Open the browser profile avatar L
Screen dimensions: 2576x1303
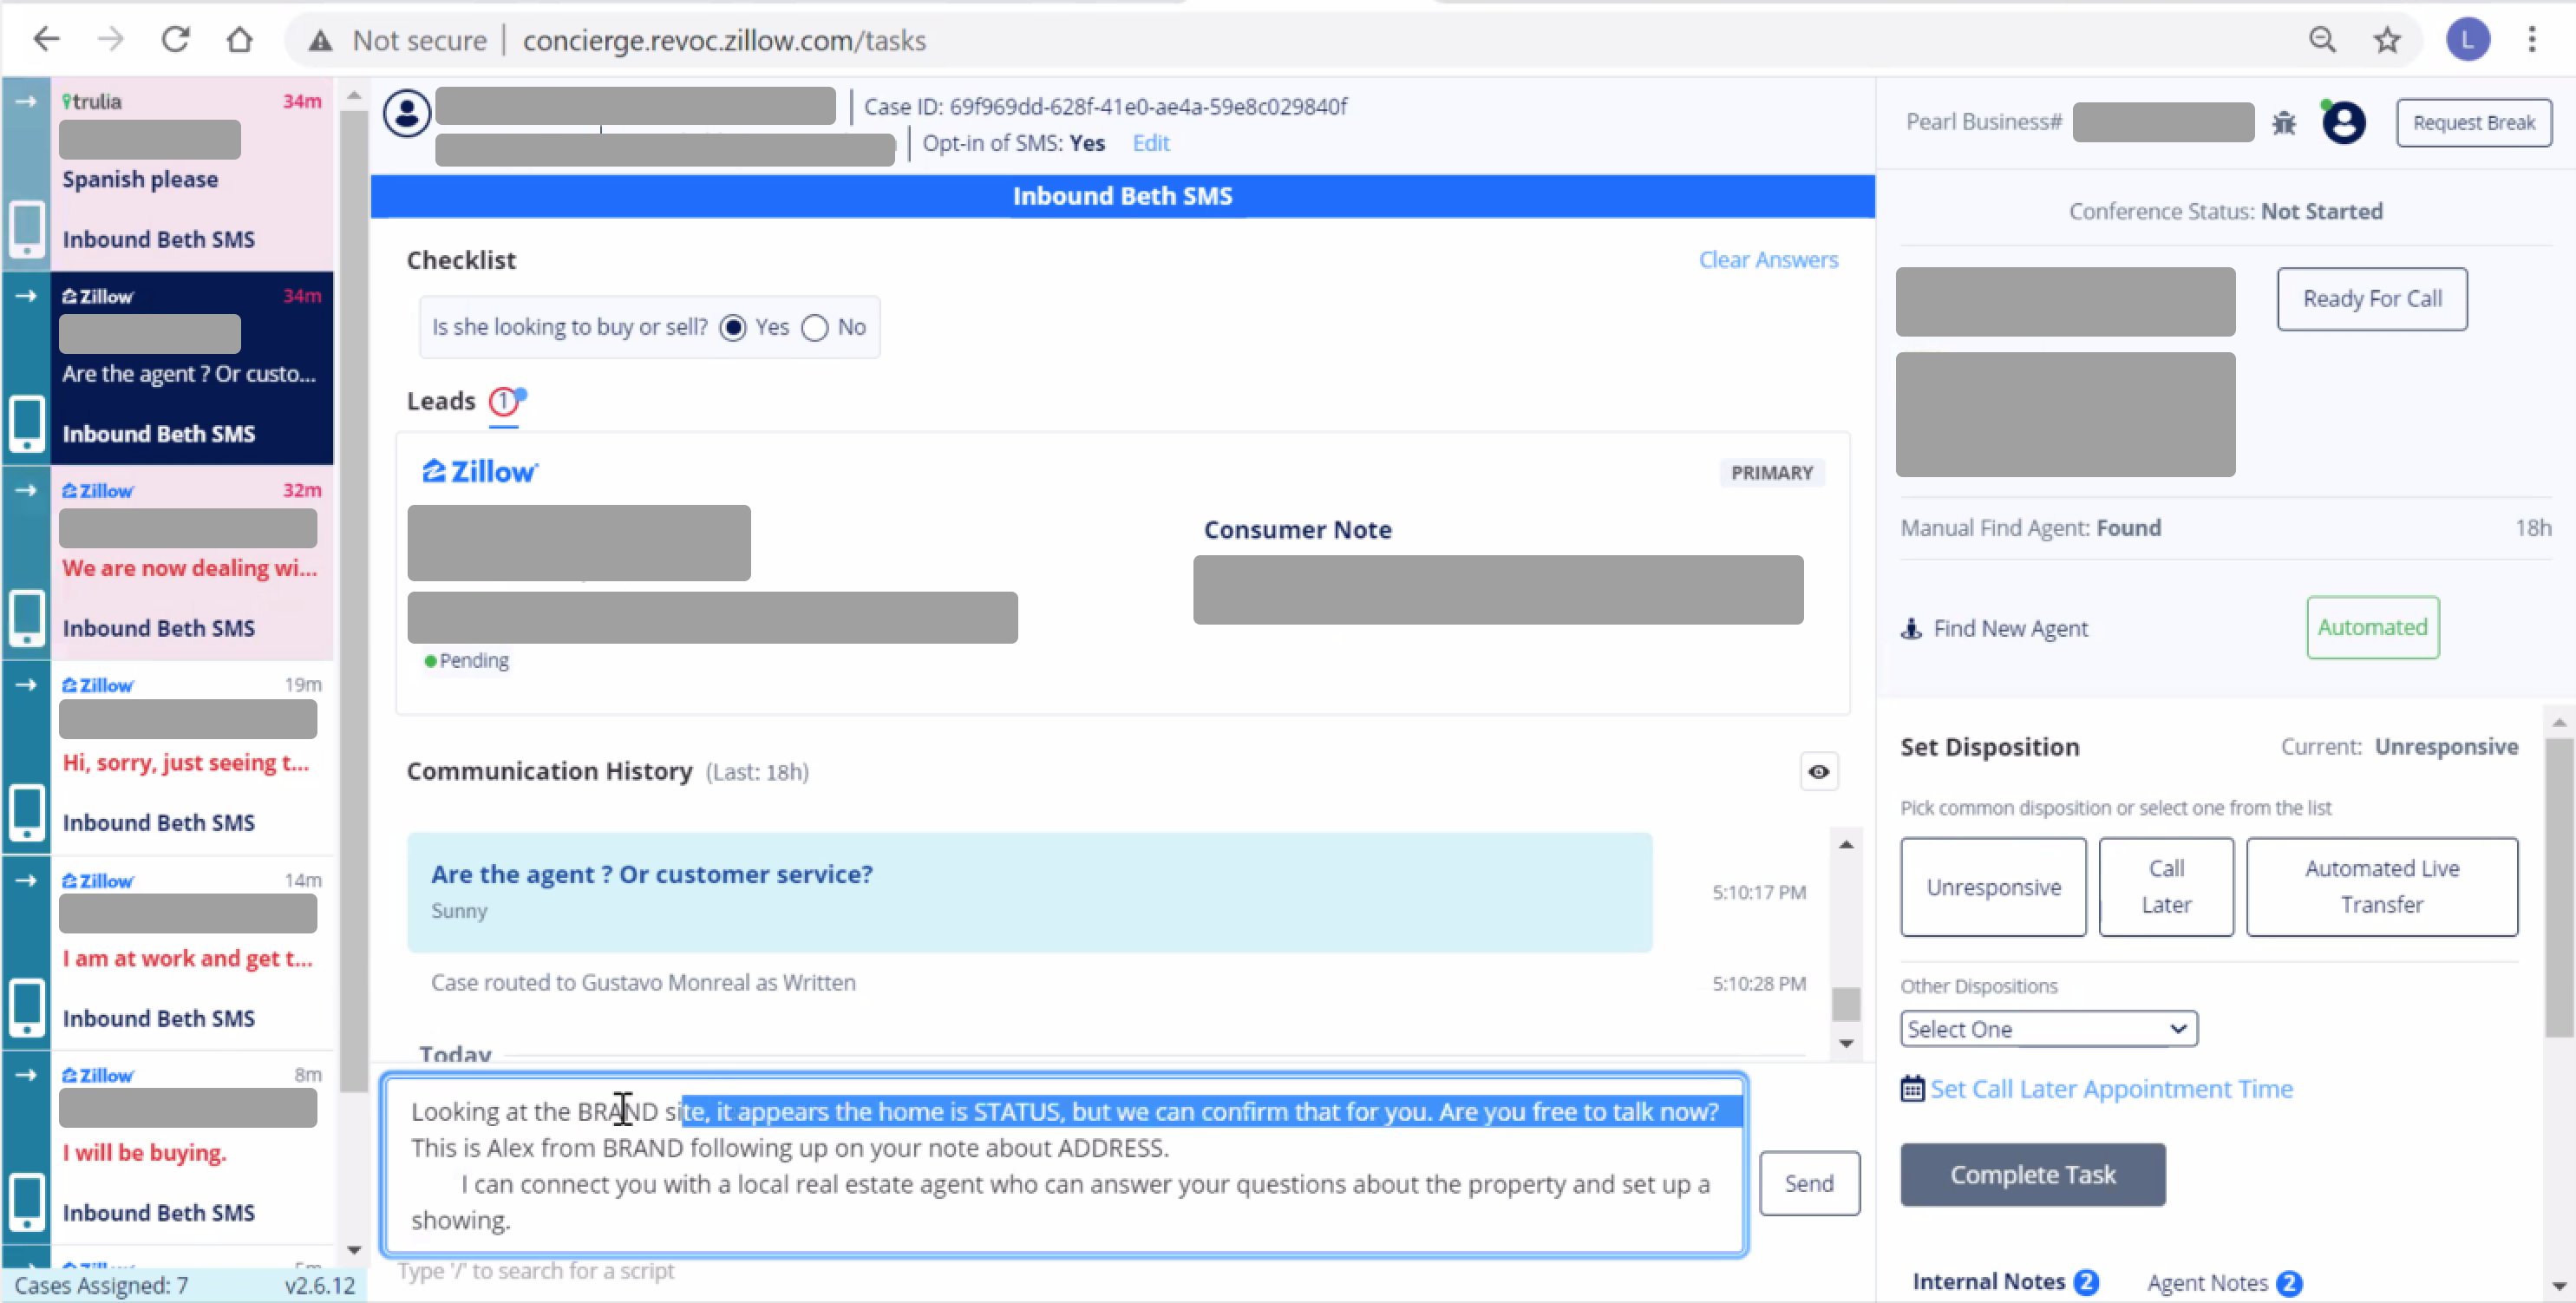[x=2467, y=40]
